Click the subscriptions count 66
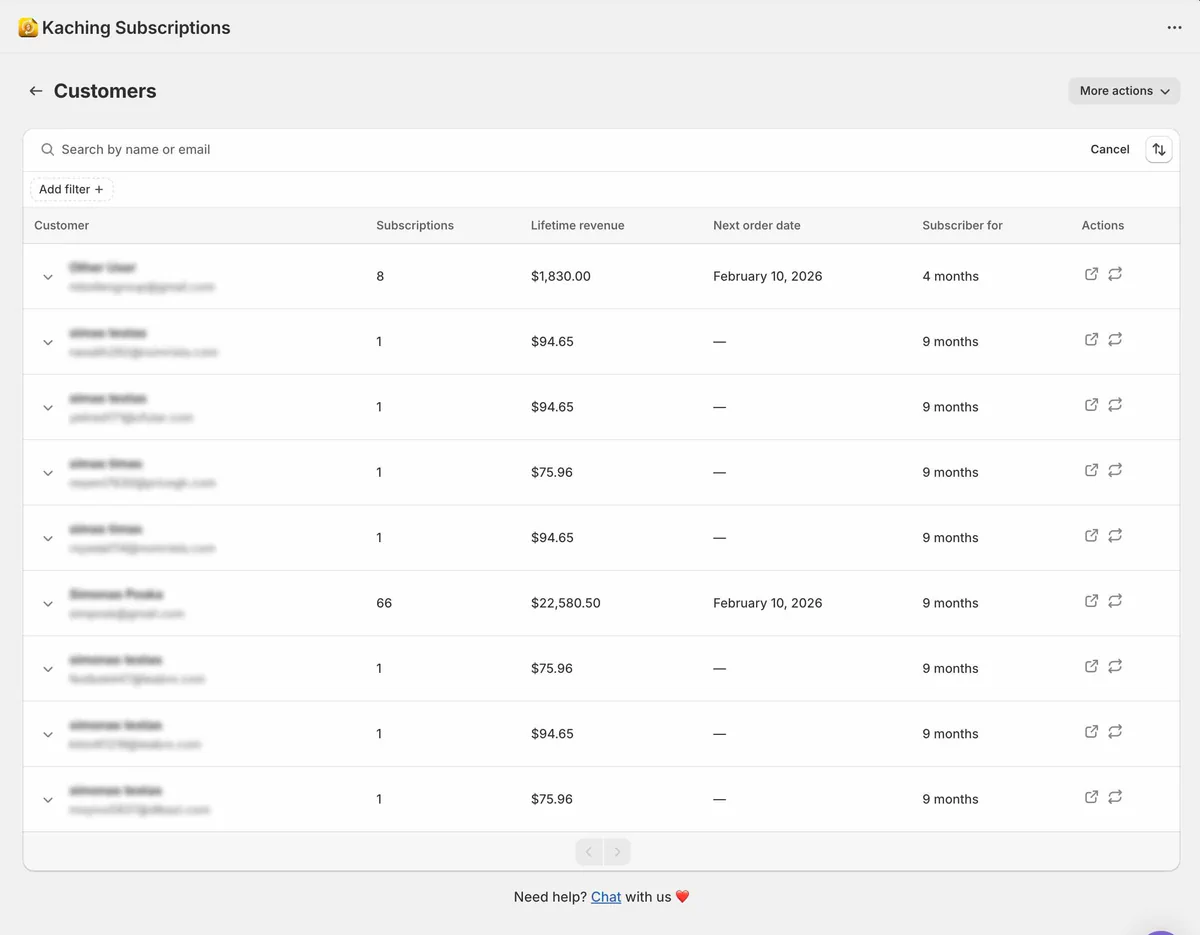 pyautogui.click(x=384, y=603)
